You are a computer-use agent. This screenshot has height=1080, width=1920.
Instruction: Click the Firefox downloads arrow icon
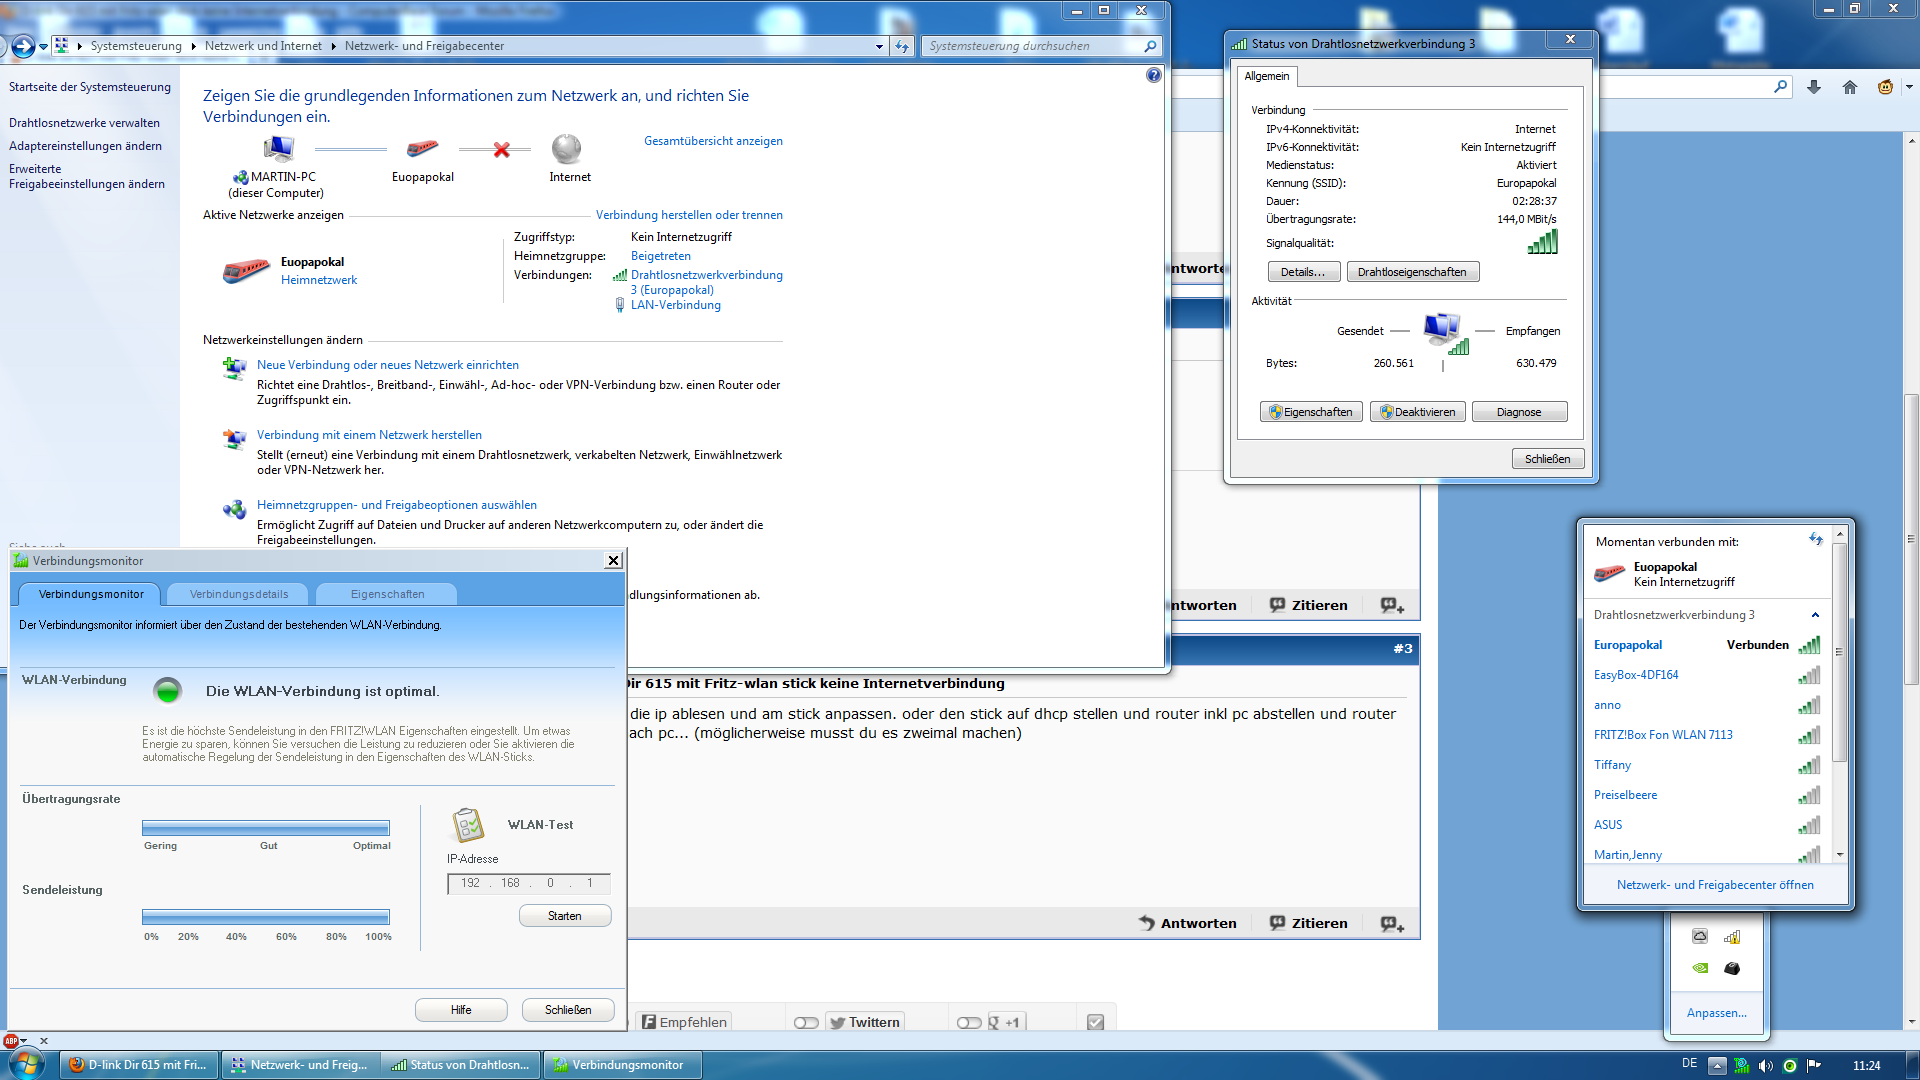[1814, 88]
